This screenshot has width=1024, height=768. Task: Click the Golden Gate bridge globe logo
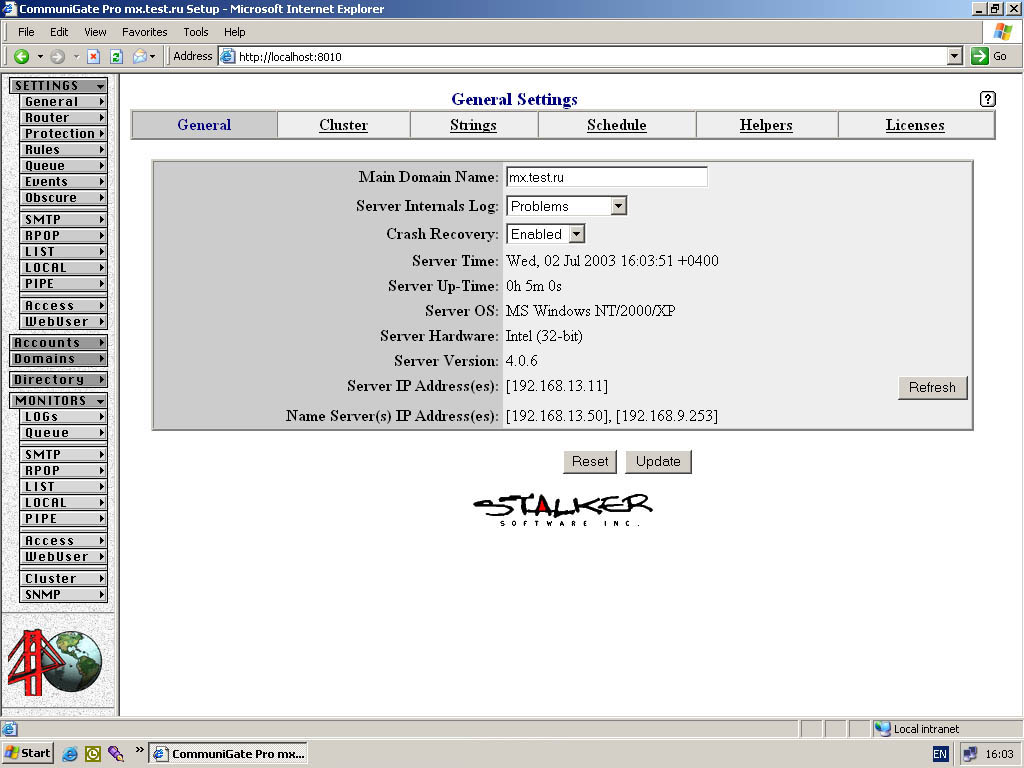click(x=56, y=661)
